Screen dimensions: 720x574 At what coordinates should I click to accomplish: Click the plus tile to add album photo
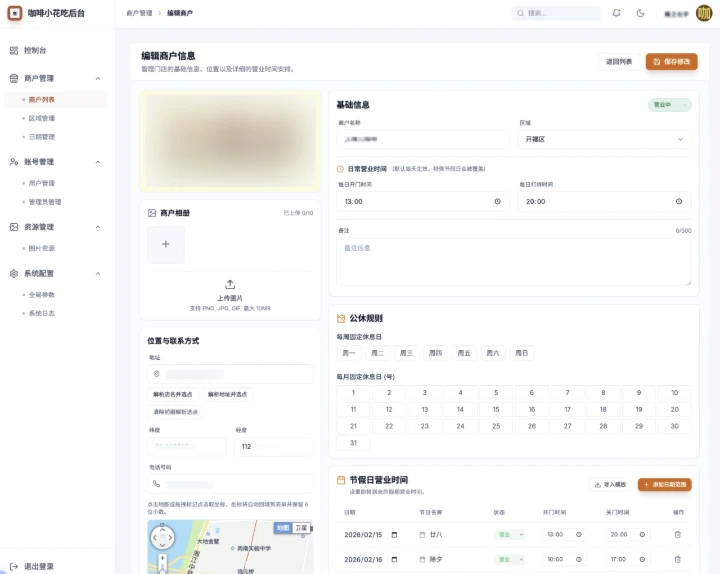click(166, 244)
